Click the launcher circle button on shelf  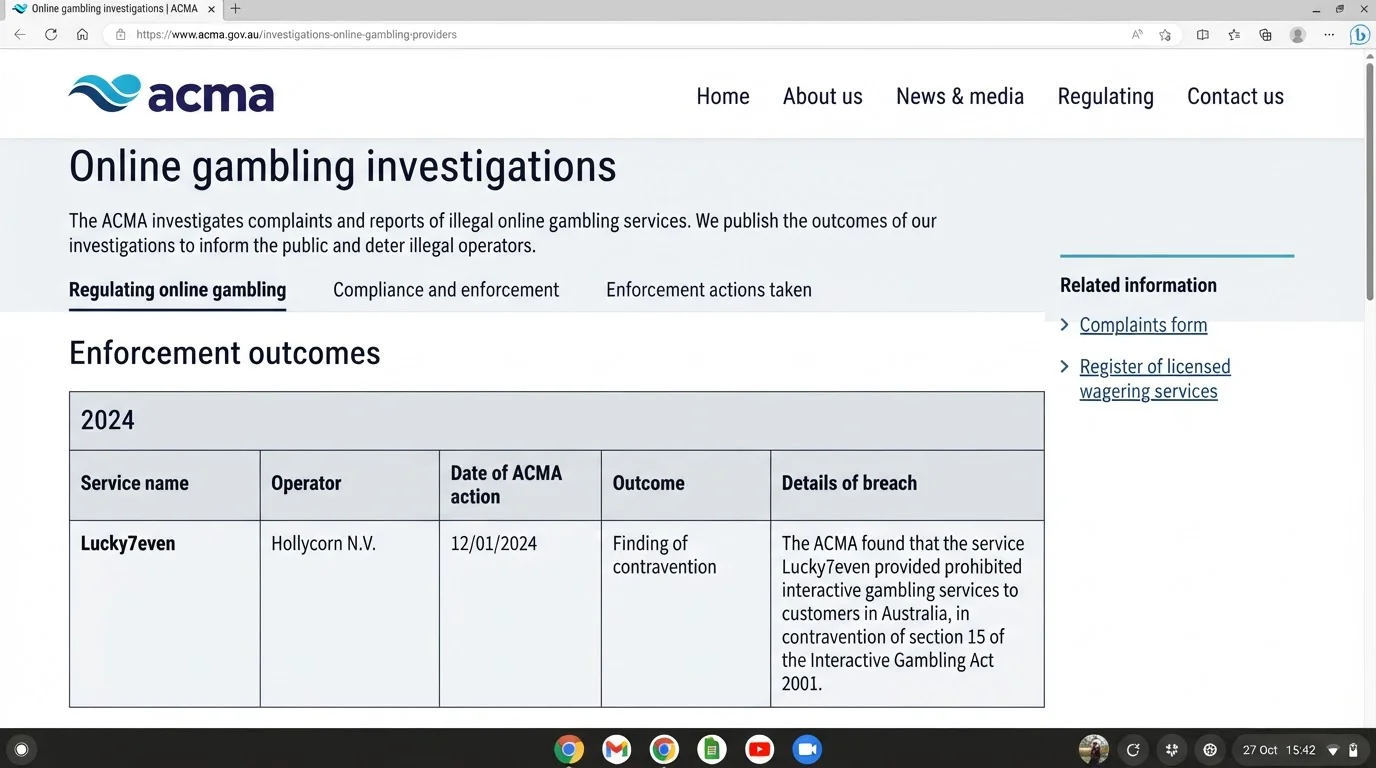pyautogui.click(x=21, y=749)
